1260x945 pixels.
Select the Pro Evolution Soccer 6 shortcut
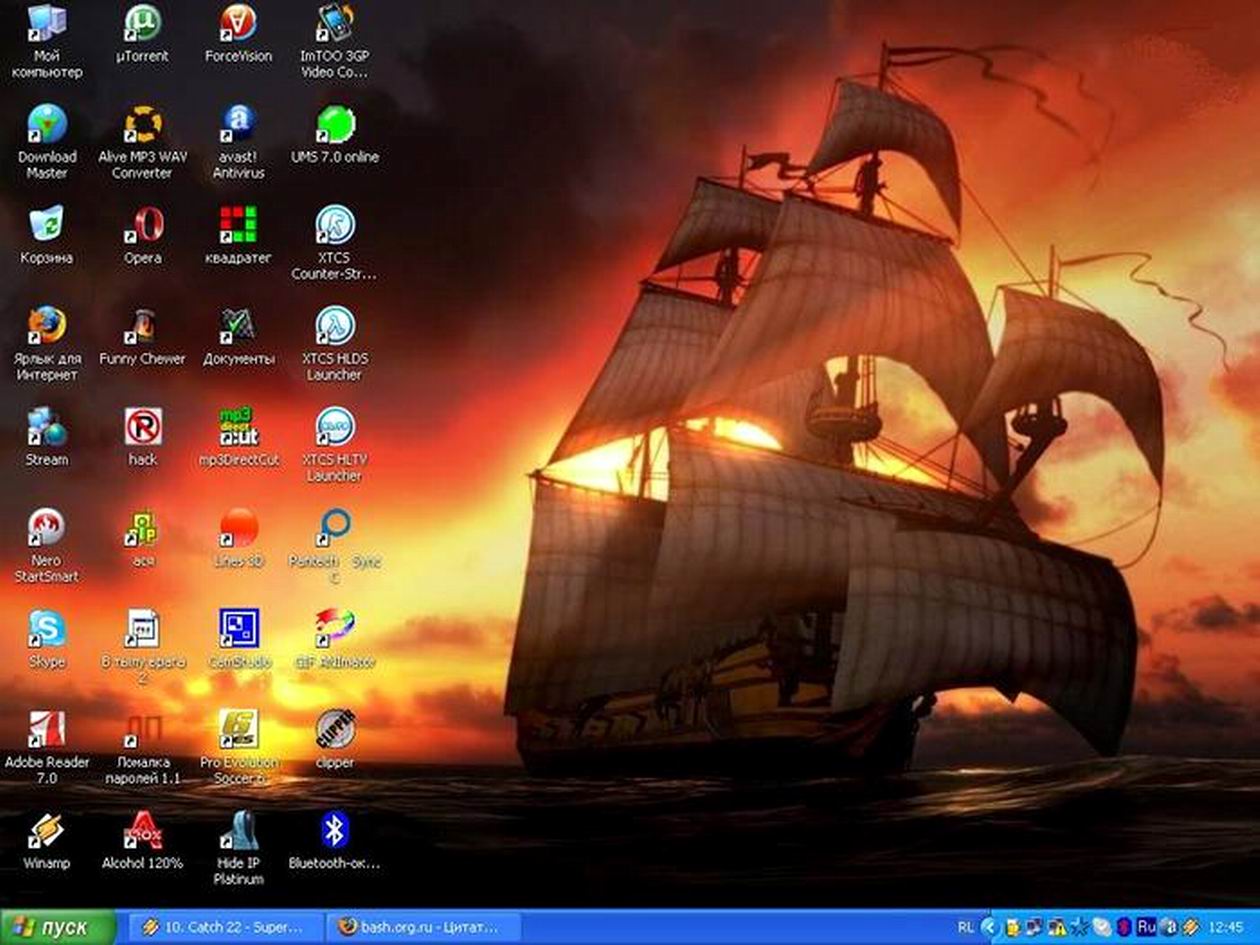point(238,731)
